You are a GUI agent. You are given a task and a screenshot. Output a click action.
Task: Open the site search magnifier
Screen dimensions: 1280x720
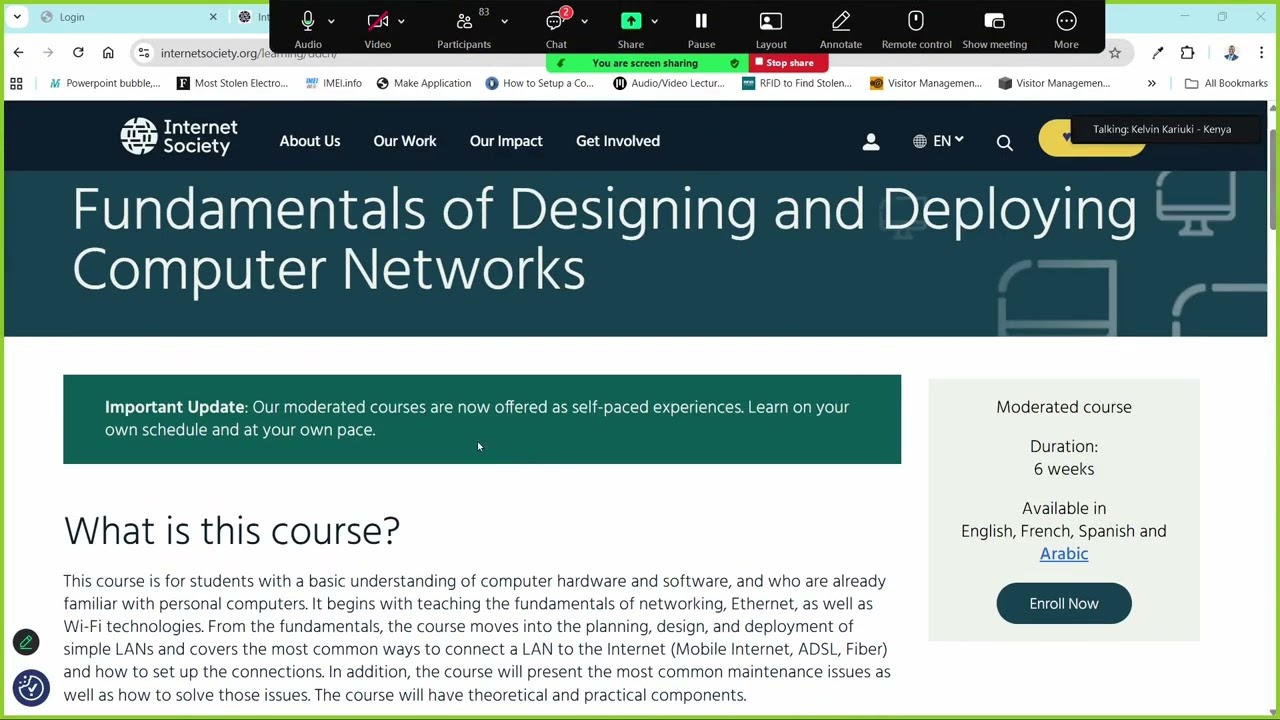coord(1005,143)
